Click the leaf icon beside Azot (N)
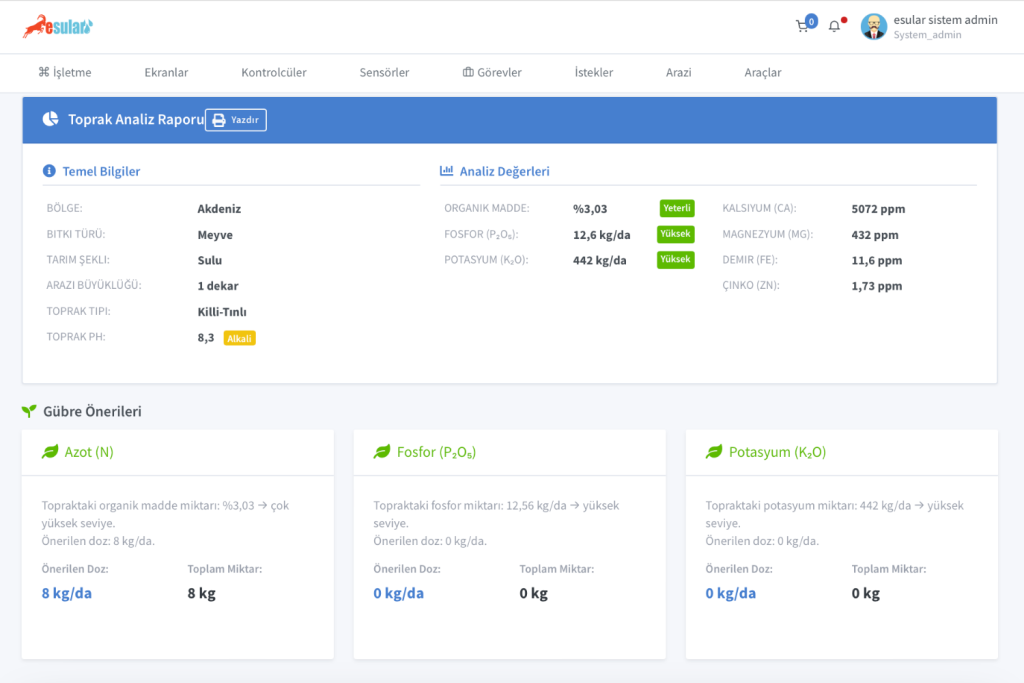Screen dimensions: 1024x683 click(50, 452)
